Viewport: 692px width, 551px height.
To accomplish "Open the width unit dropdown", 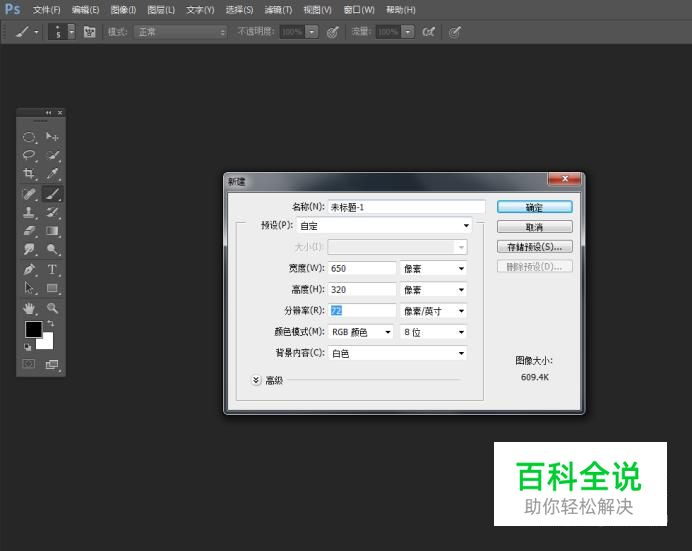I will [x=433, y=268].
